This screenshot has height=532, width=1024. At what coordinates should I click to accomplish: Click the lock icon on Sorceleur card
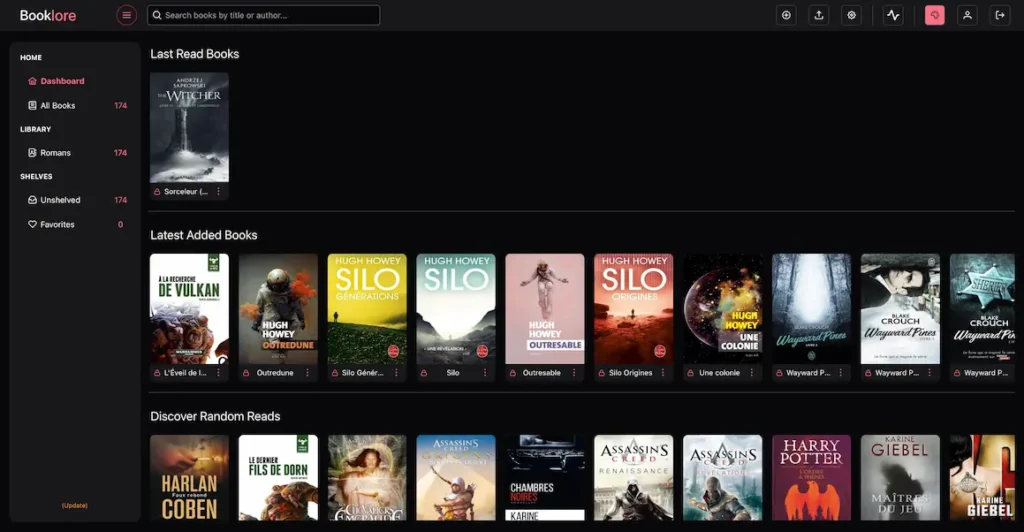[x=157, y=192]
